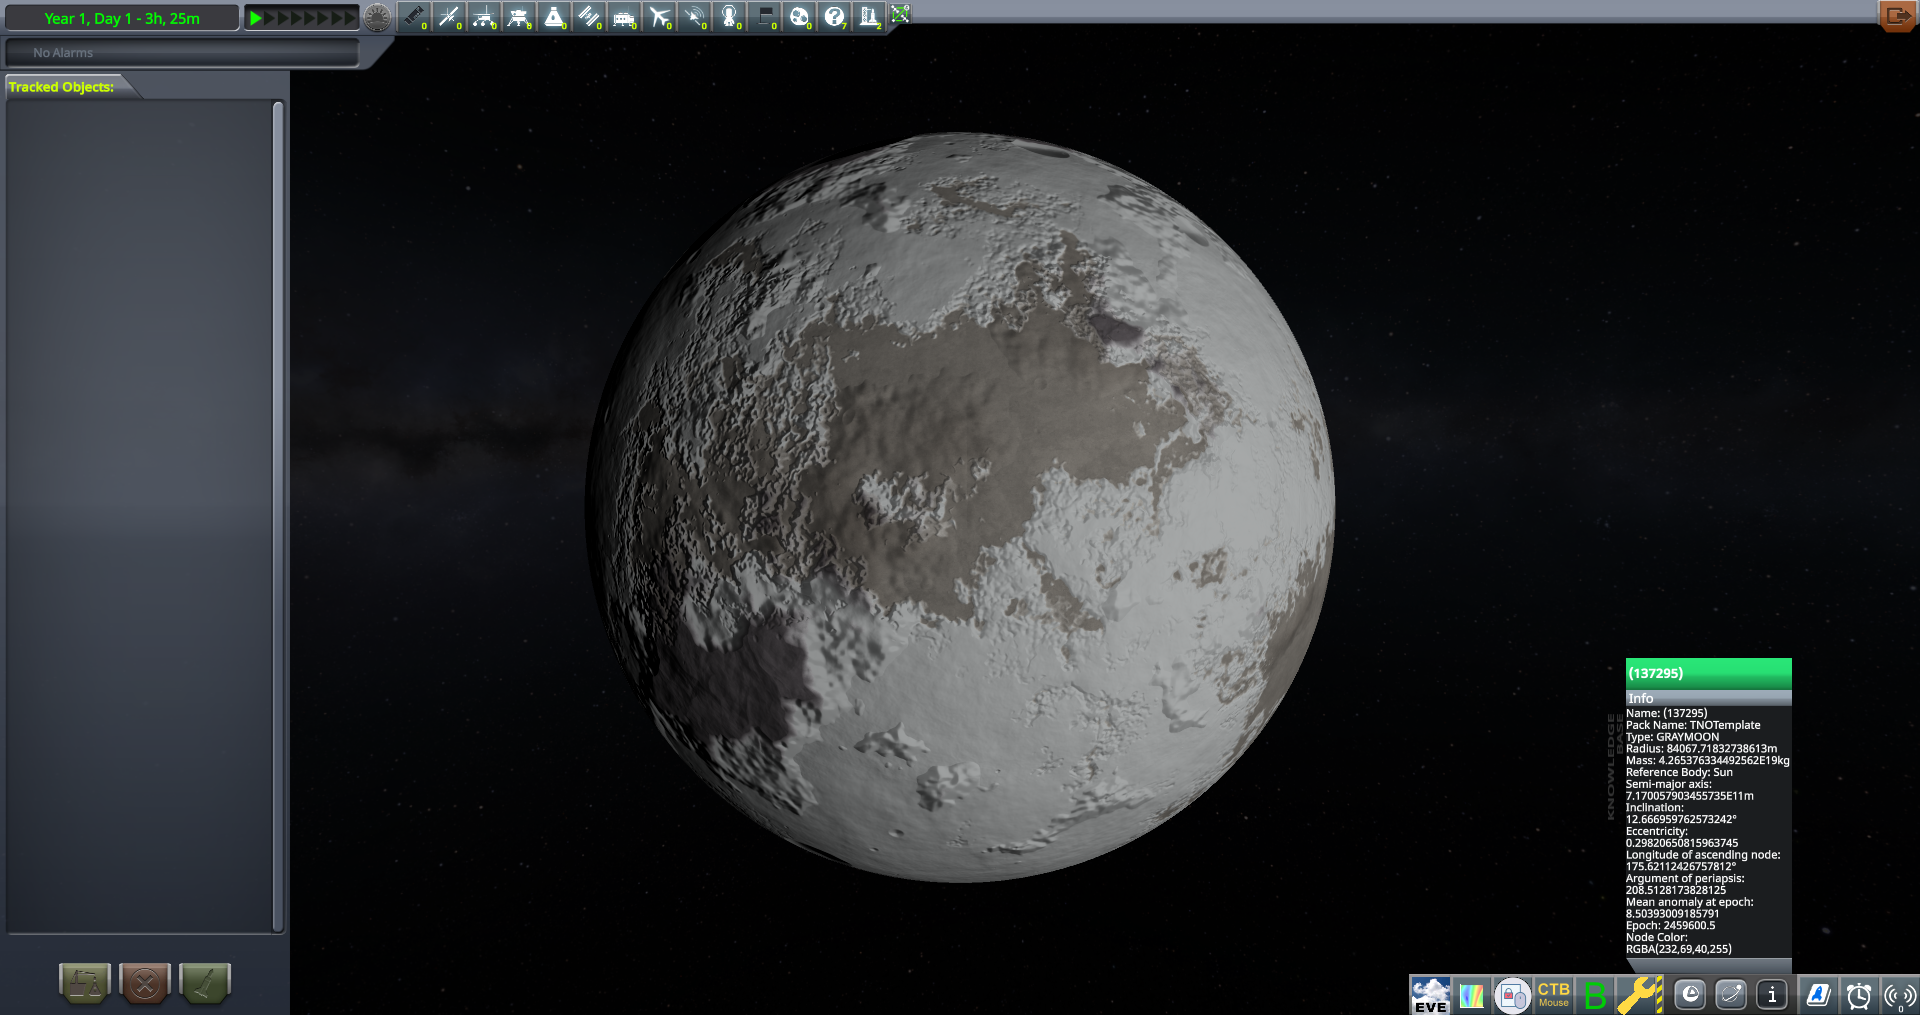
Task: Click the rainbow heatmap overlay icon
Action: (x=1471, y=995)
